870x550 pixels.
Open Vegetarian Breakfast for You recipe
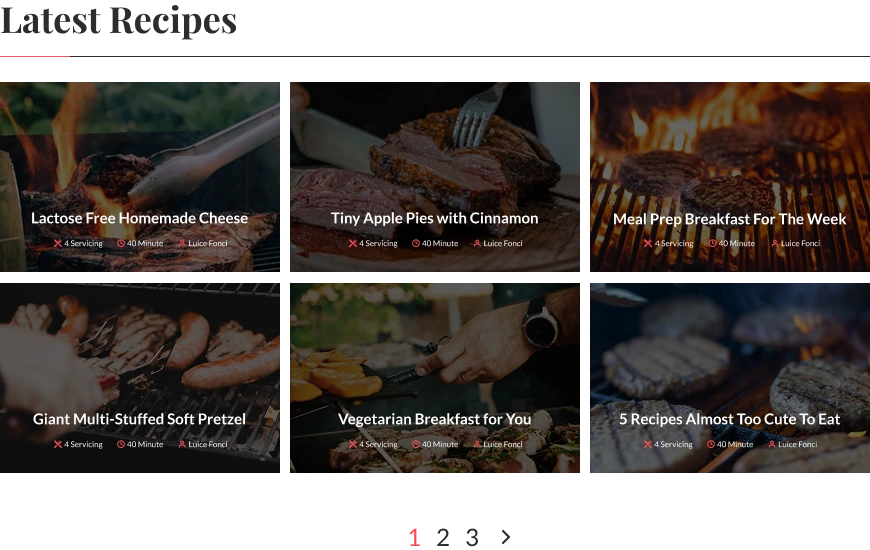coord(435,419)
